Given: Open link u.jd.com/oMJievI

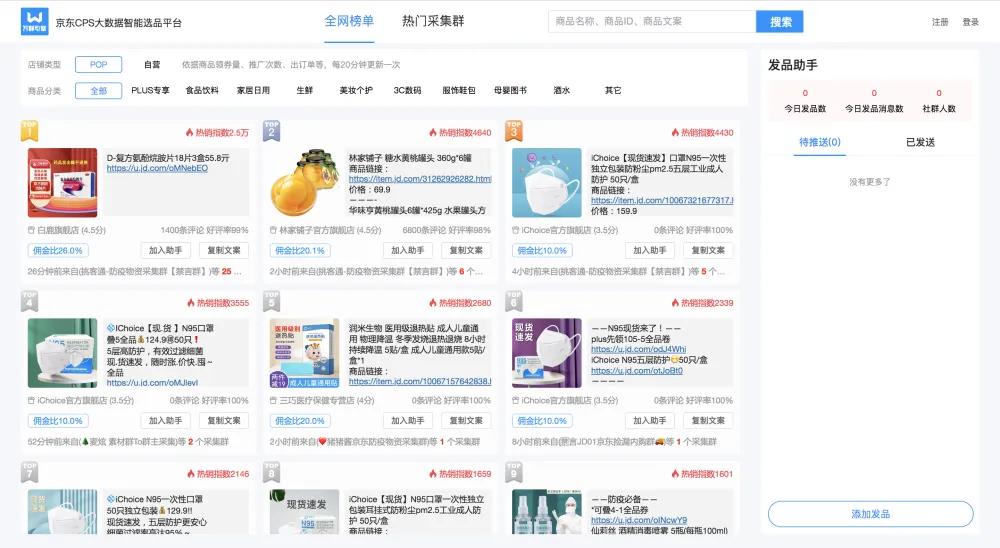Looking at the screenshot, I should 152,383.
